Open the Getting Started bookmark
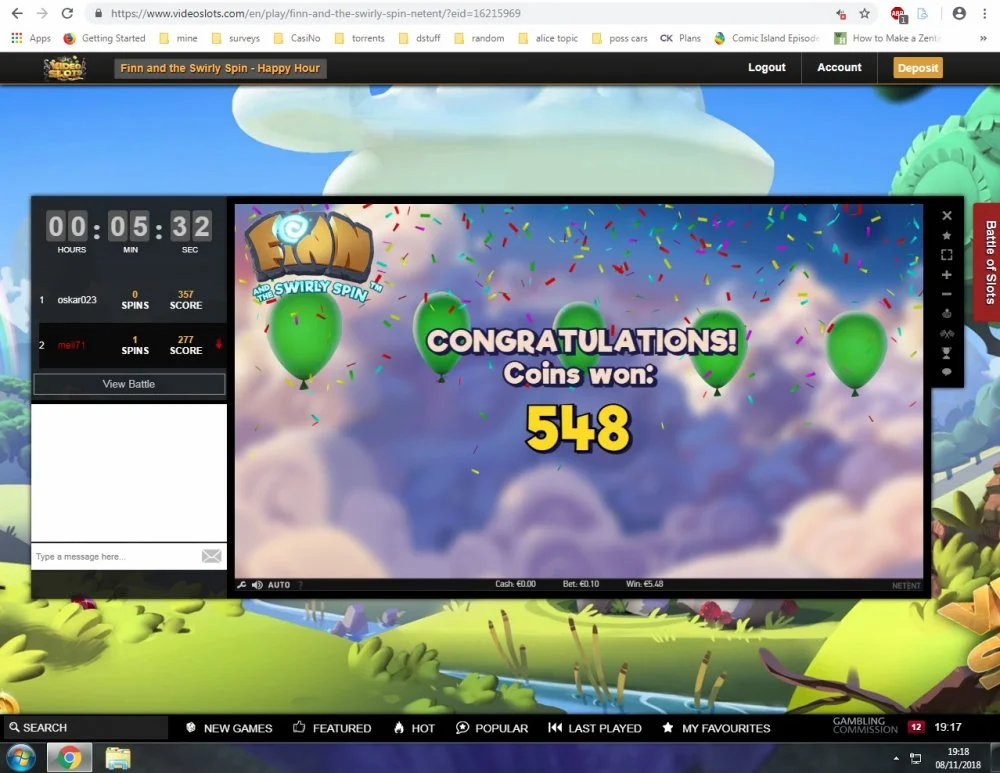1000x773 pixels. pyautogui.click(x=105, y=38)
